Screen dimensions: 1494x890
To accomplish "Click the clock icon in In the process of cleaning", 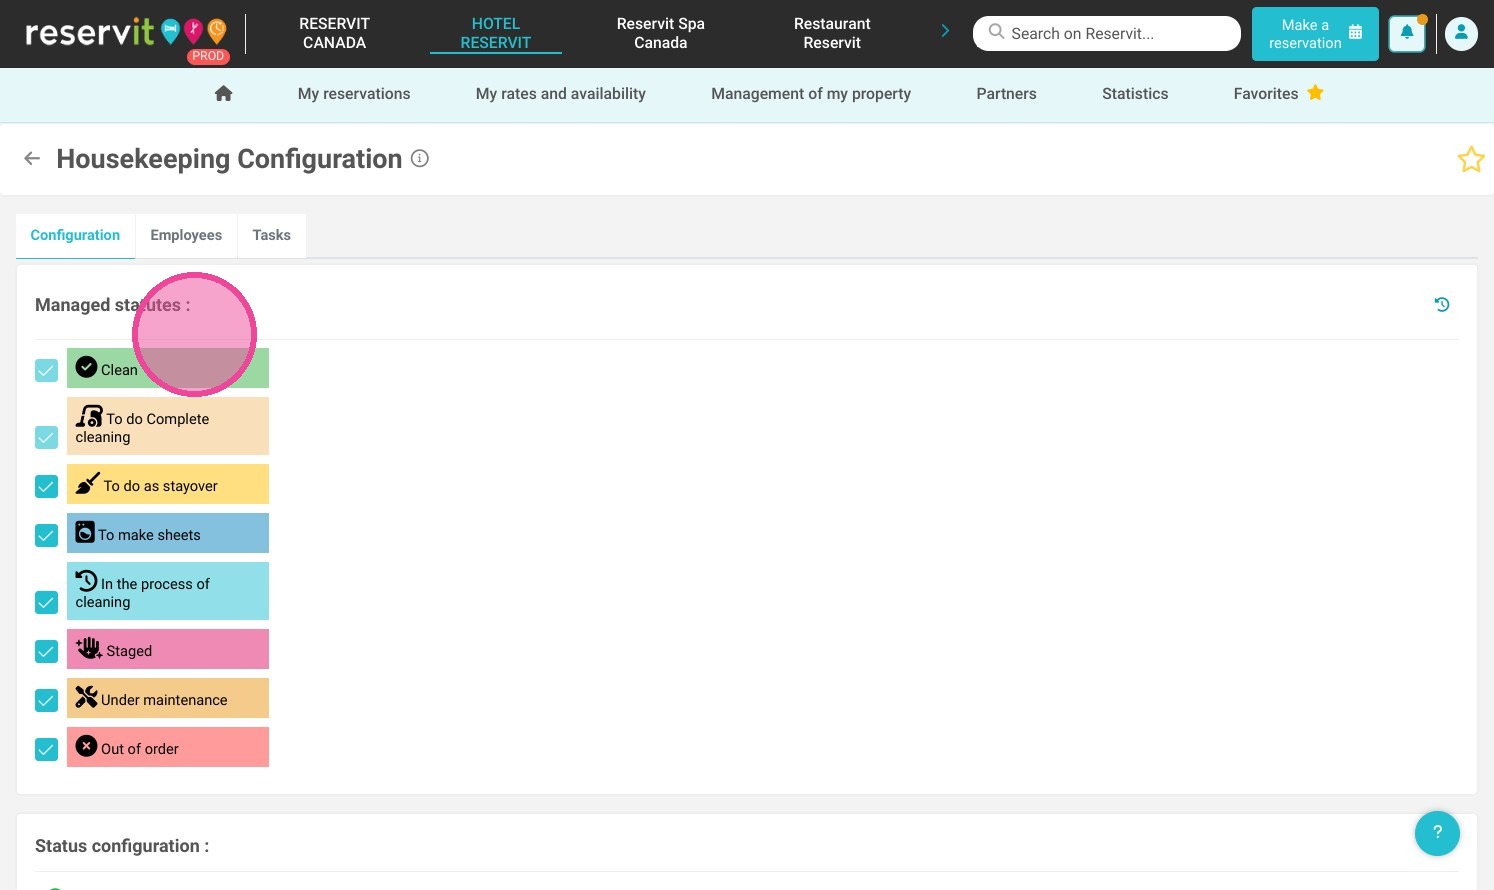I will [86, 580].
